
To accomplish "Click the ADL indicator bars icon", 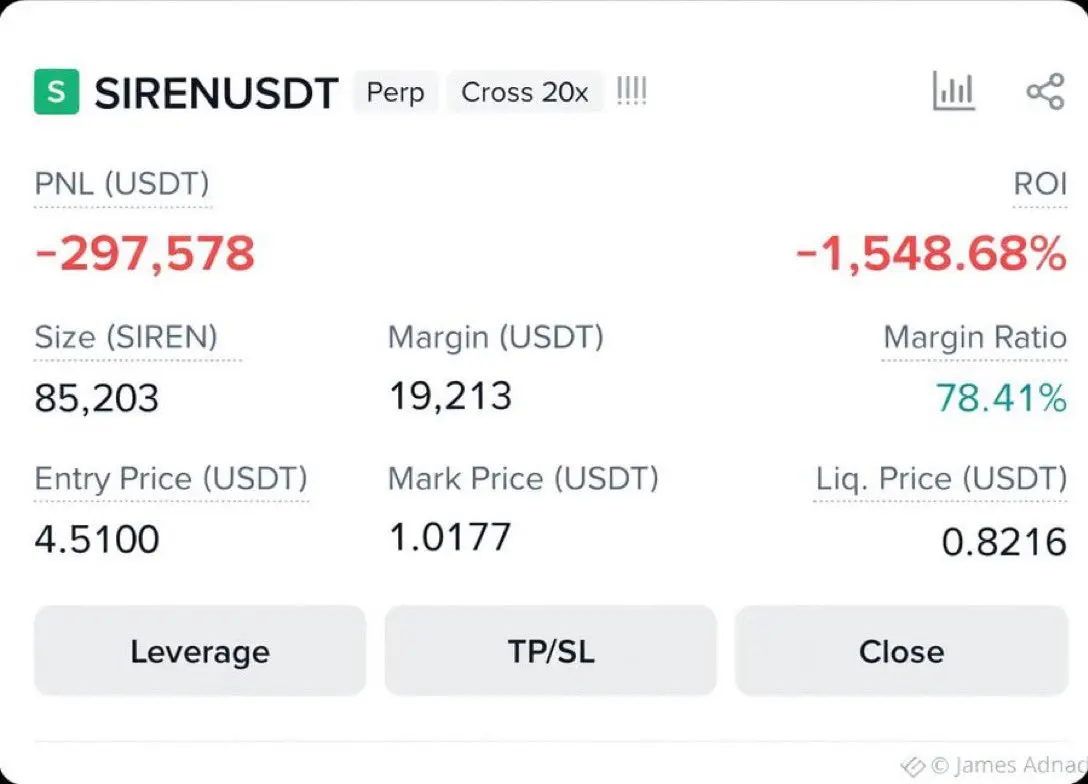I will pos(631,92).
